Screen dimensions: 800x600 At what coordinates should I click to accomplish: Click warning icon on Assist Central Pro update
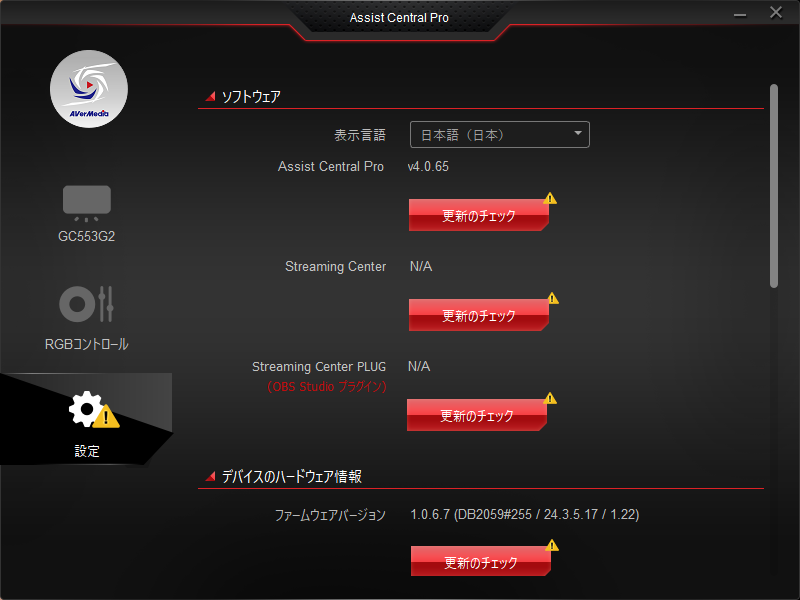tap(550, 198)
